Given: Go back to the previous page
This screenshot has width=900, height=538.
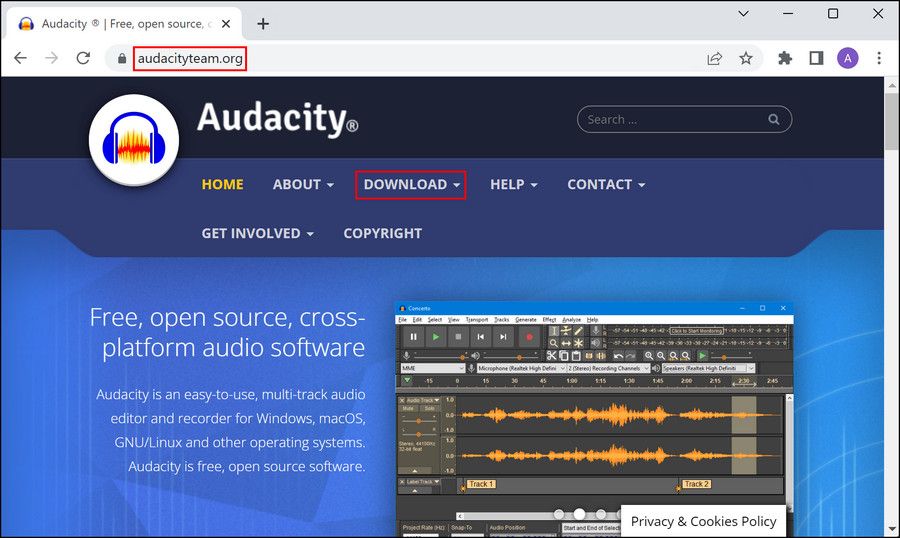Looking at the screenshot, I should (21, 58).
